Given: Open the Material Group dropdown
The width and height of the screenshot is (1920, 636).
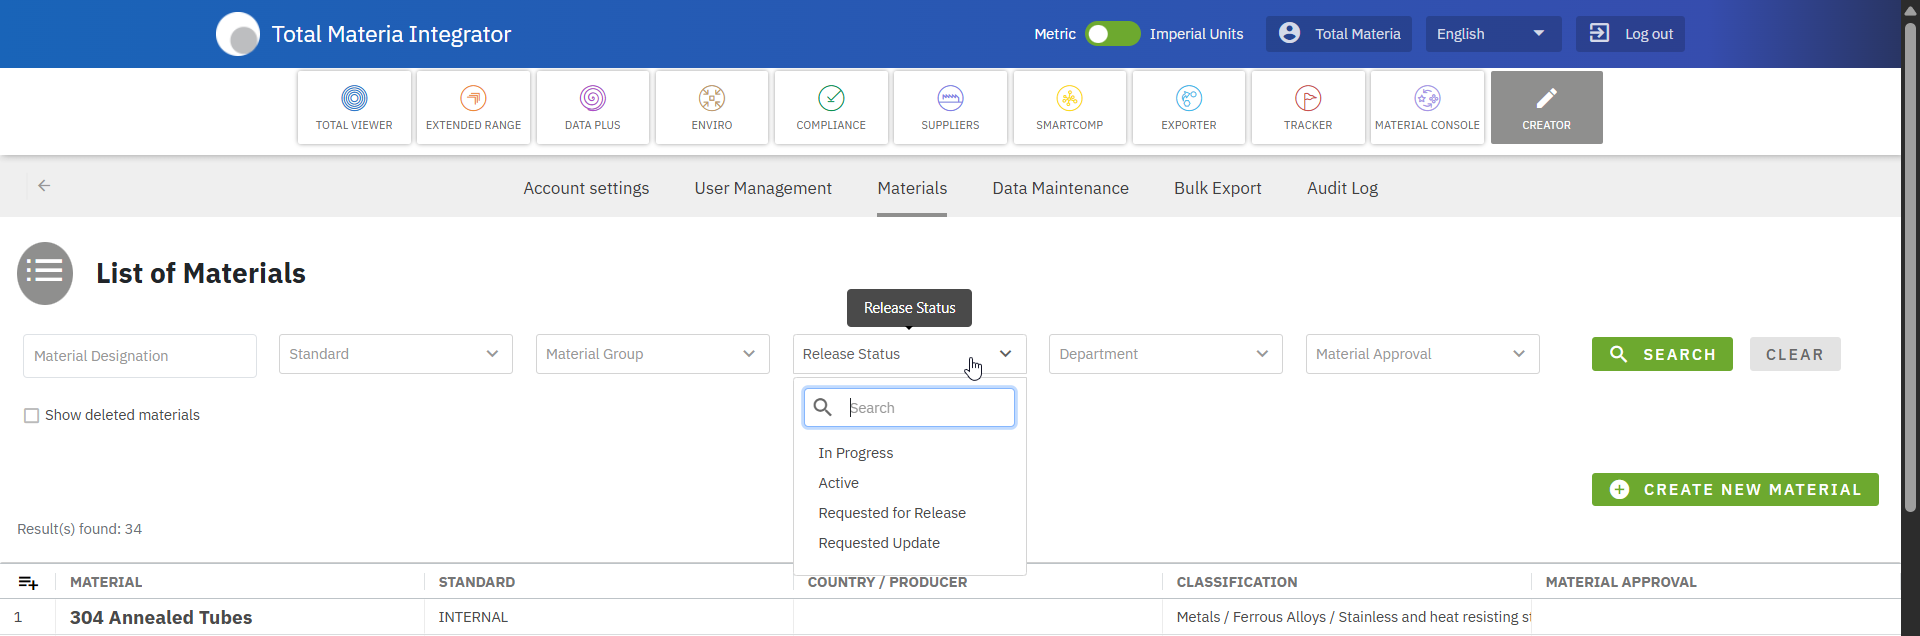Looking at the screenshot, I should [652, 354].
